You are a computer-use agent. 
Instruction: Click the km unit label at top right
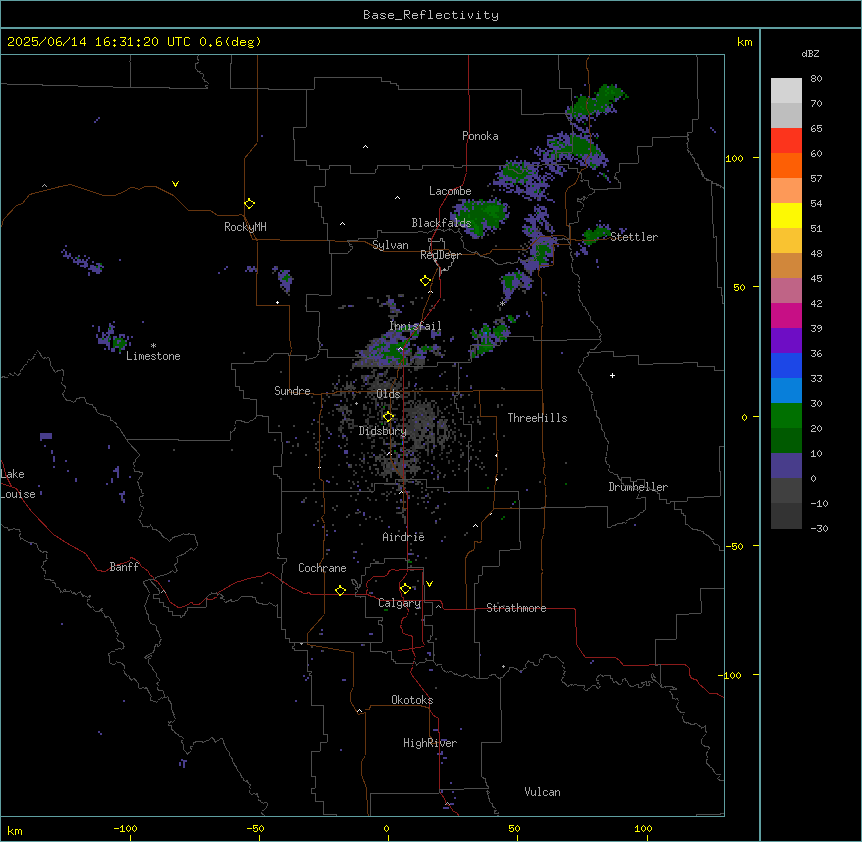pyautogui.click(x=744, y=42)
